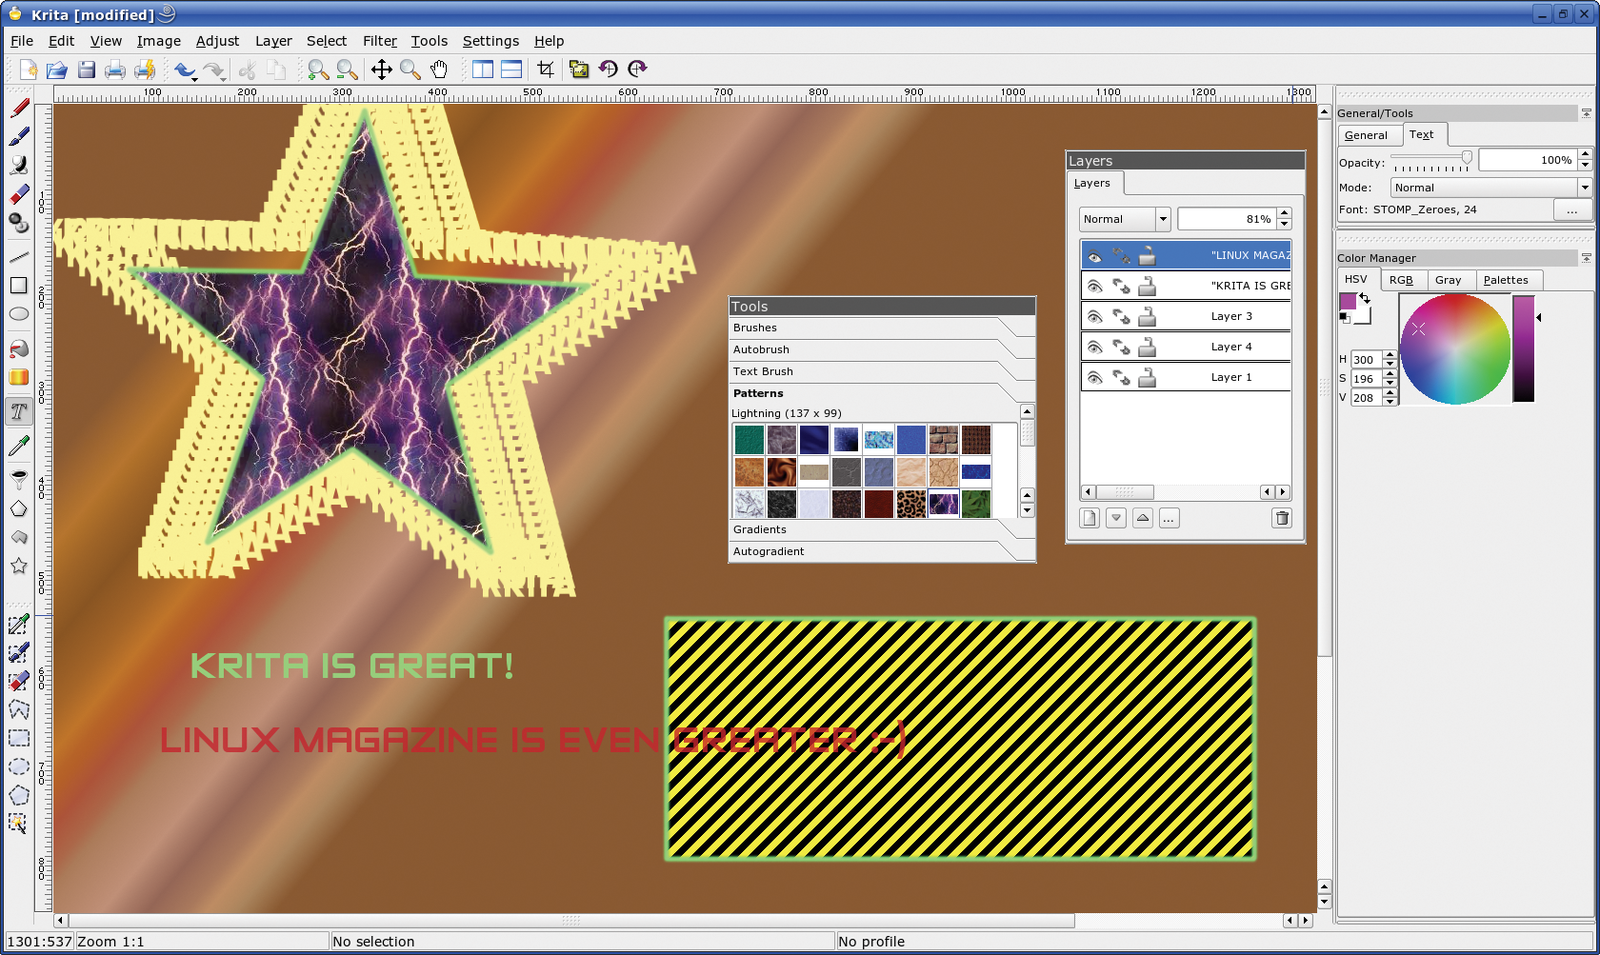
Task: Open the layer blend mode Normal dropdown
Action: click(x=1125, y=219)
